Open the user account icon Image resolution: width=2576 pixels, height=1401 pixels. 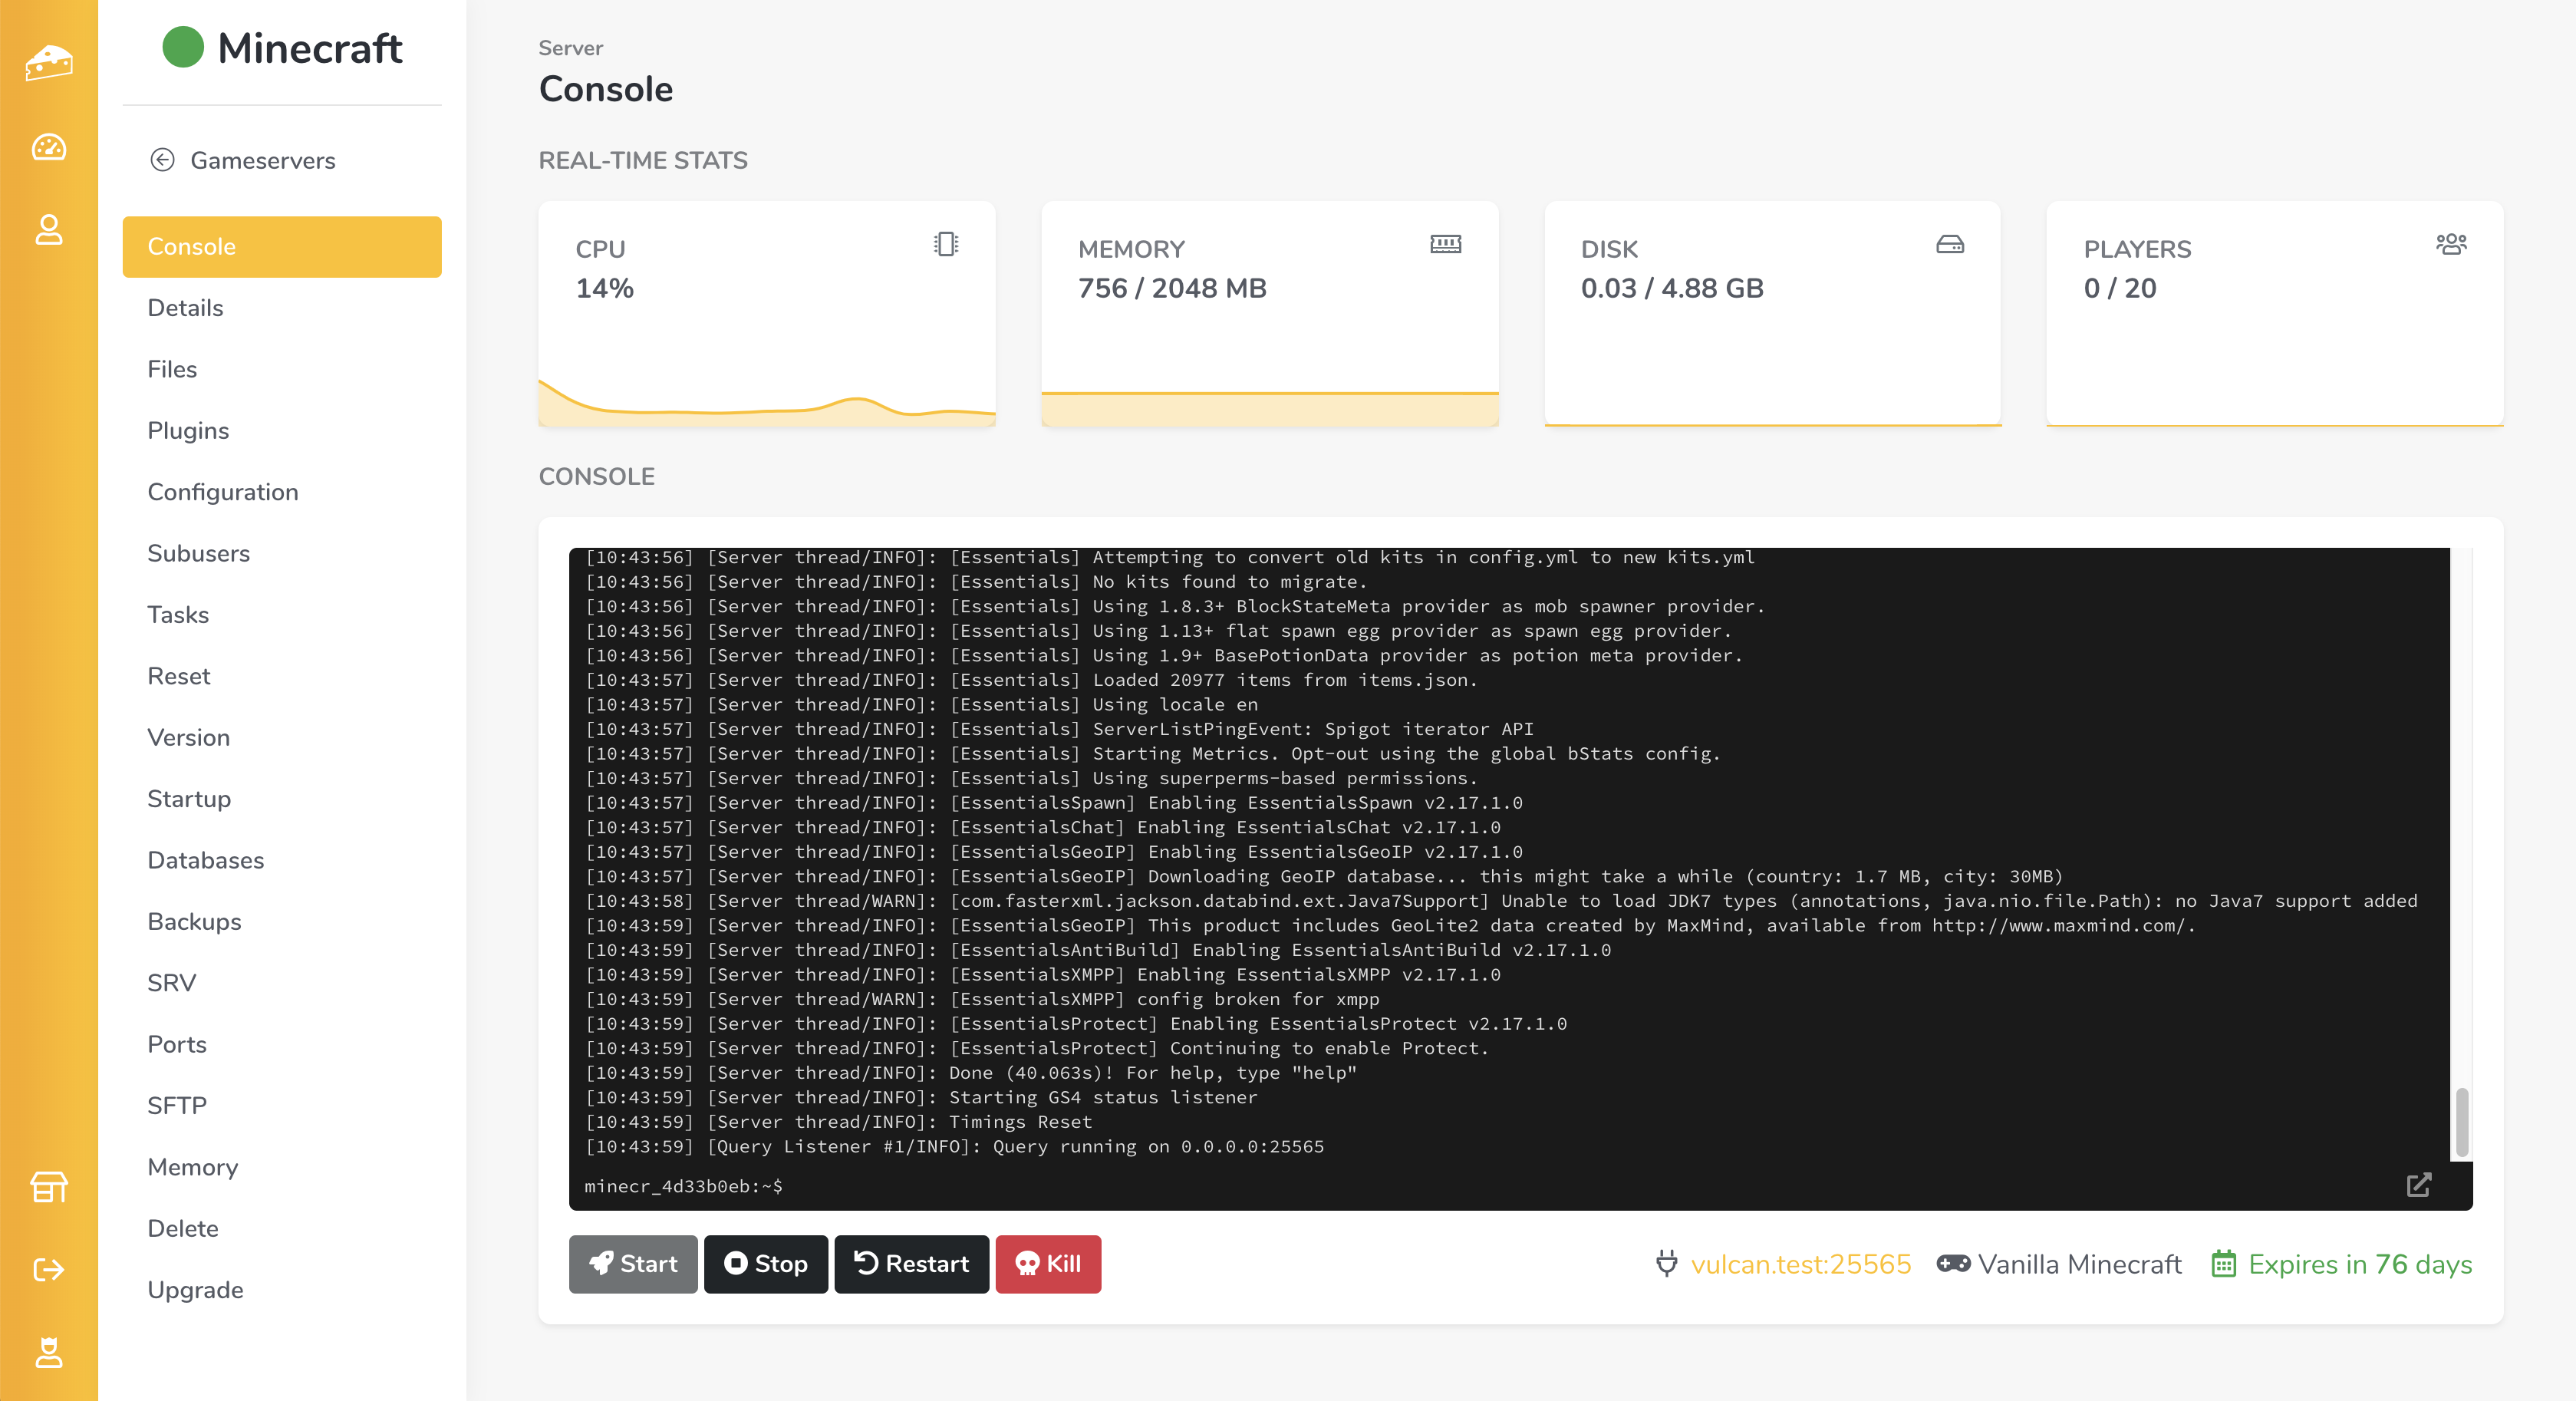[x=48, y=229]
